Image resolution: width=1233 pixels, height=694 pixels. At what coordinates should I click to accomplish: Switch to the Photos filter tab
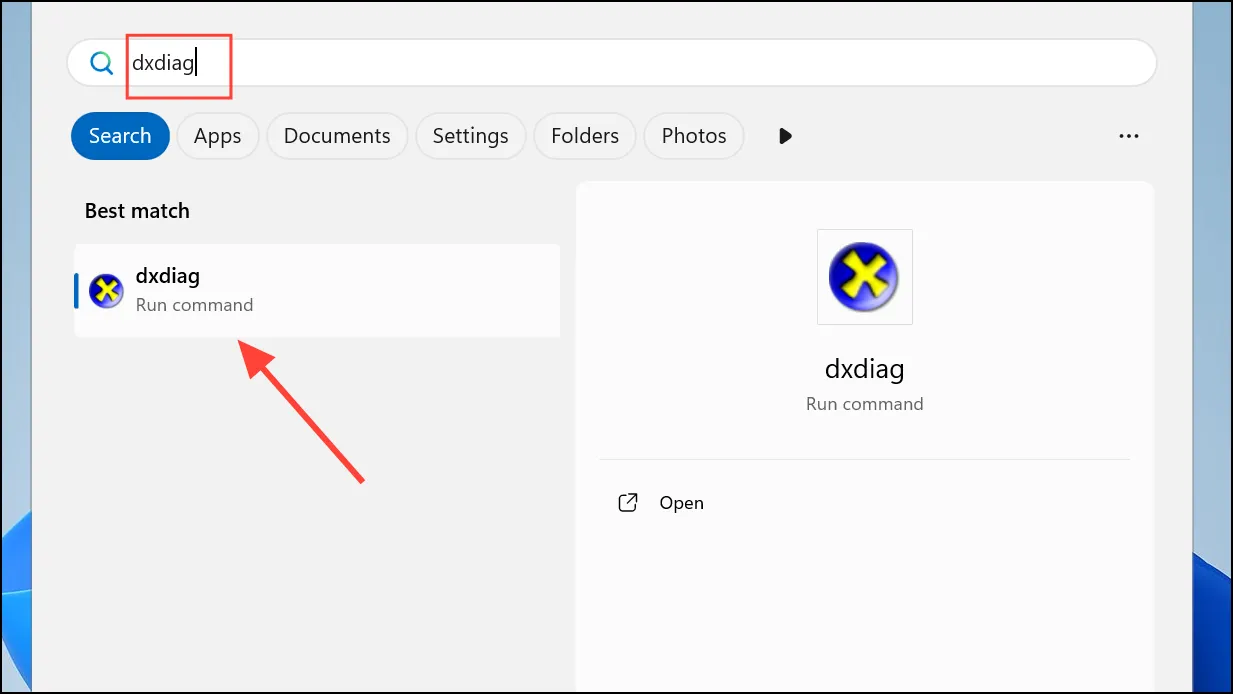pyautogui.click(x=694, y=136)
